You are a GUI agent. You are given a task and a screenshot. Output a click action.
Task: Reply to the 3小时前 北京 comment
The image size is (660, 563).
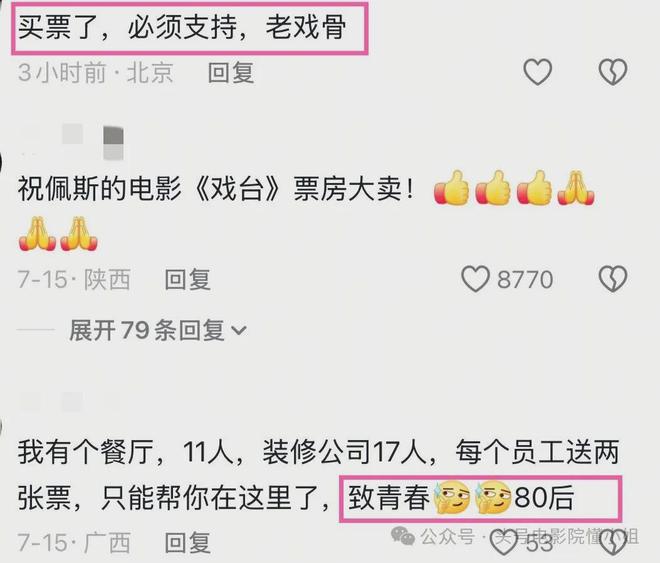pyautogui.click(x=231, y=72)
